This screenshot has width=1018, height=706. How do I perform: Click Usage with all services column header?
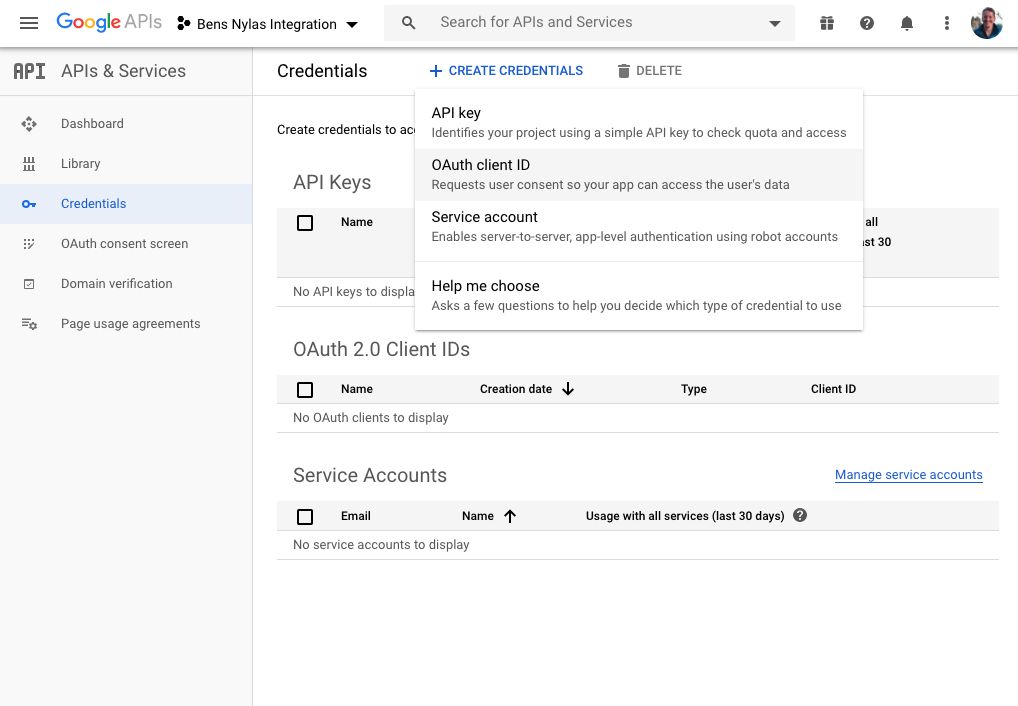[685, 516]
